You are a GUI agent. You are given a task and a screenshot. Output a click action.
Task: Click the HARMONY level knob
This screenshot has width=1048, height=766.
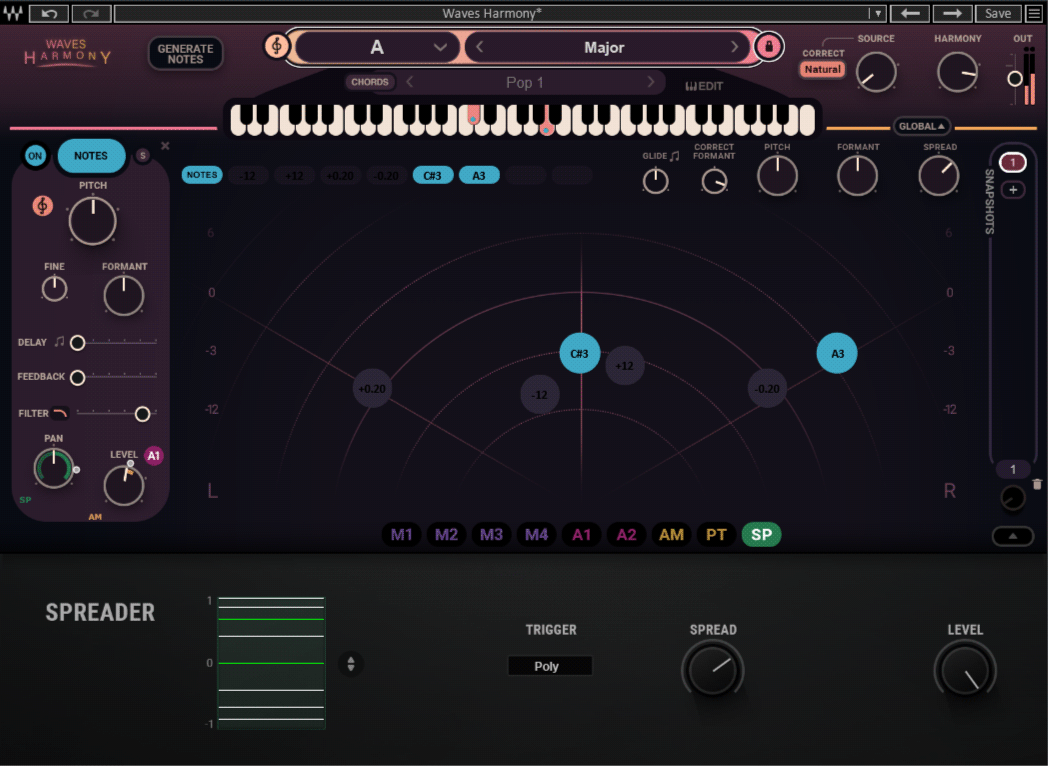click(957, 72)
